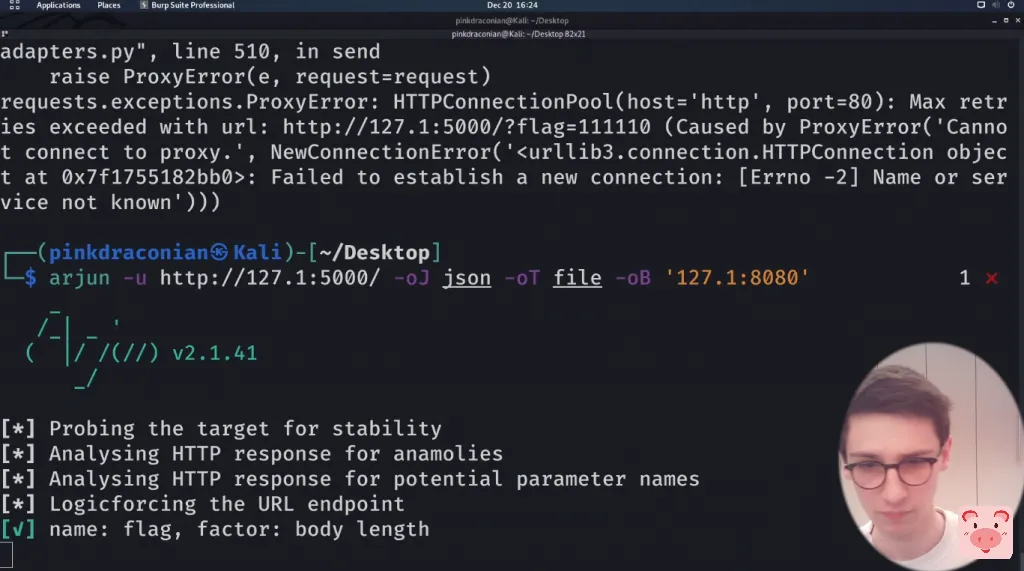
Task: Click the terminal pane icon left of title
Action: click(x=6, y=33)
